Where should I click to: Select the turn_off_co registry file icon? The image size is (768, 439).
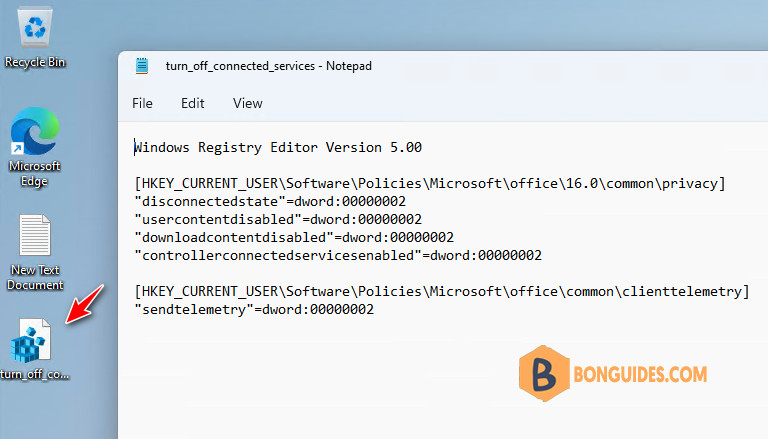(x=33, y=349)
